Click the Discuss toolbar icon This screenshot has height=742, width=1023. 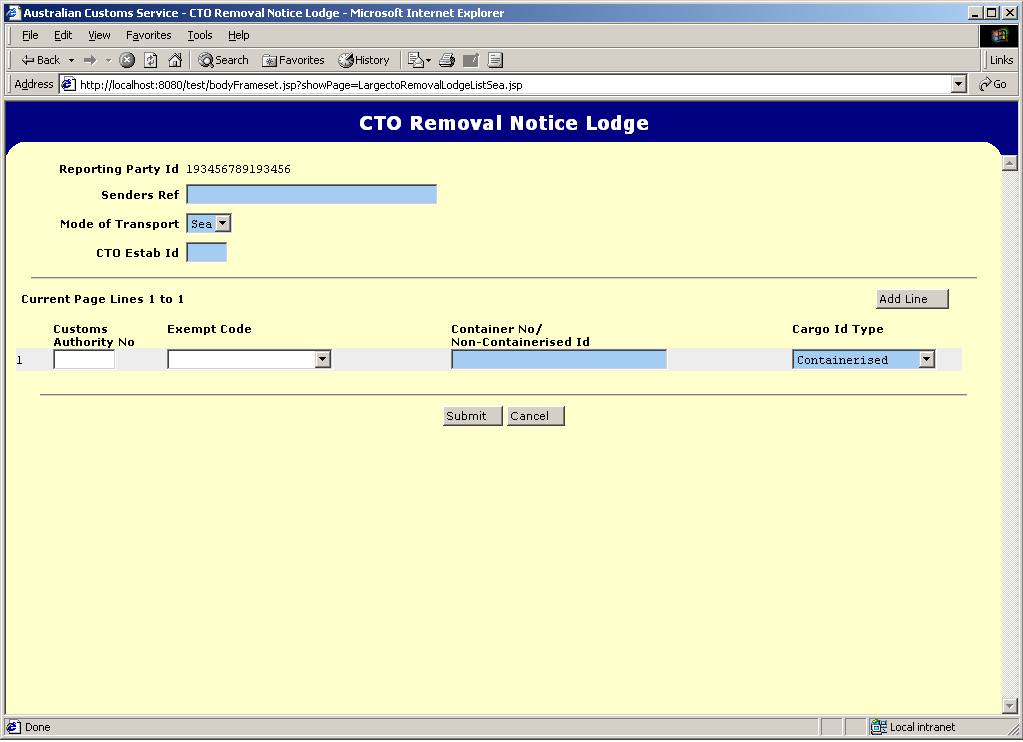pos(495,60)
